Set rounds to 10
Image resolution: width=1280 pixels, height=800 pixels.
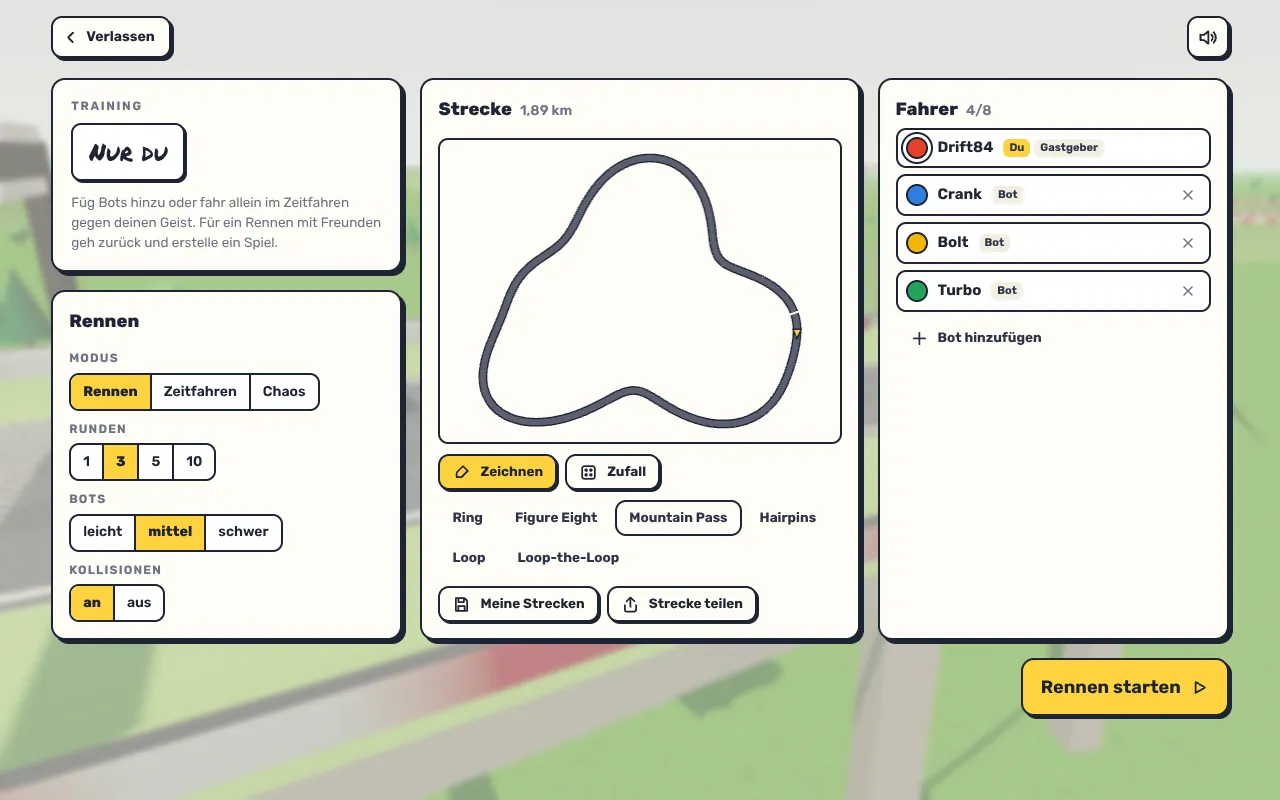point(194,462)
